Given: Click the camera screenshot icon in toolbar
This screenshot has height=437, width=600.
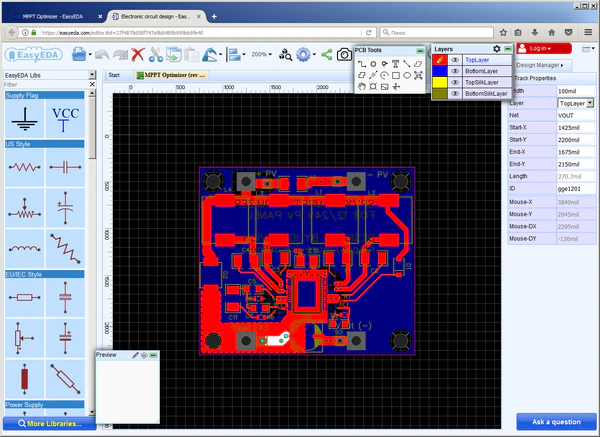Looking at the screenshot, I should 343,54.
